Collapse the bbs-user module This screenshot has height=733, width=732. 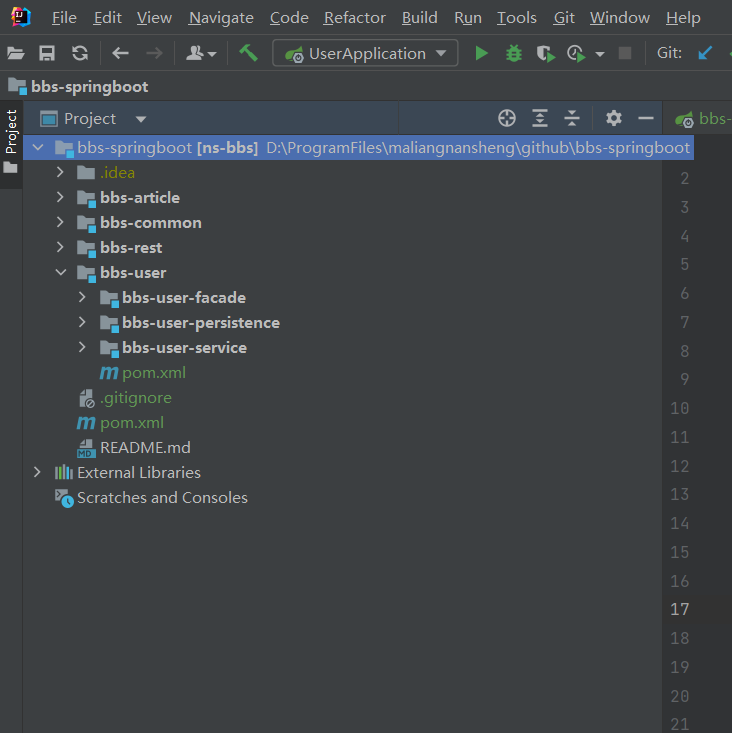coord(61,273)
